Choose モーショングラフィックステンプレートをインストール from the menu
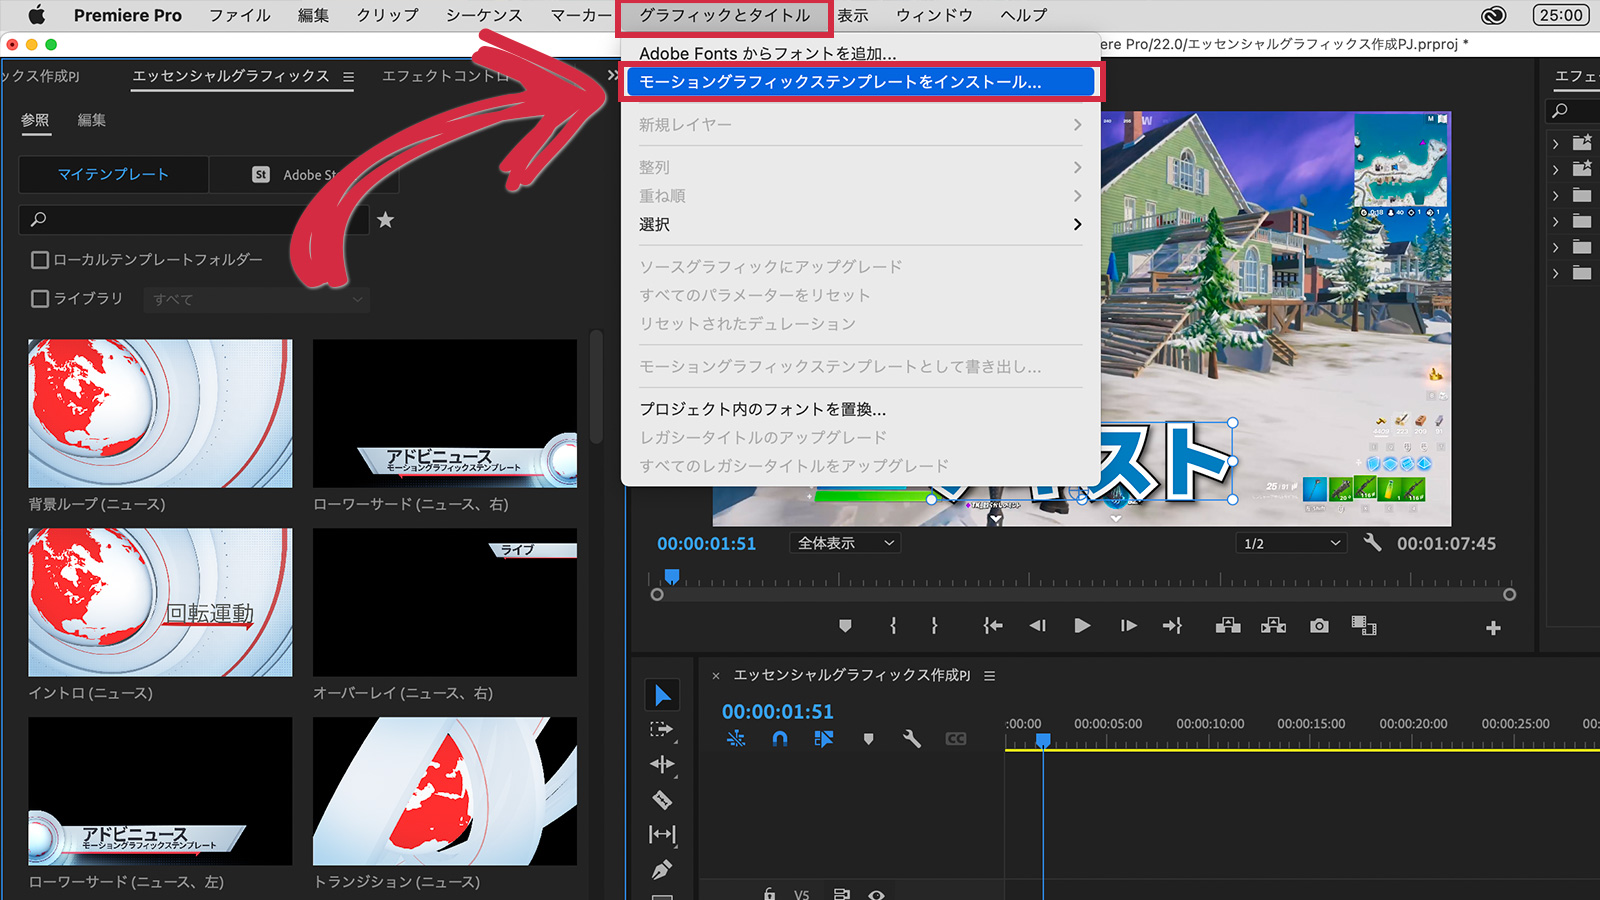Screen dimensions: 1600x900 [x=860, y=82]
